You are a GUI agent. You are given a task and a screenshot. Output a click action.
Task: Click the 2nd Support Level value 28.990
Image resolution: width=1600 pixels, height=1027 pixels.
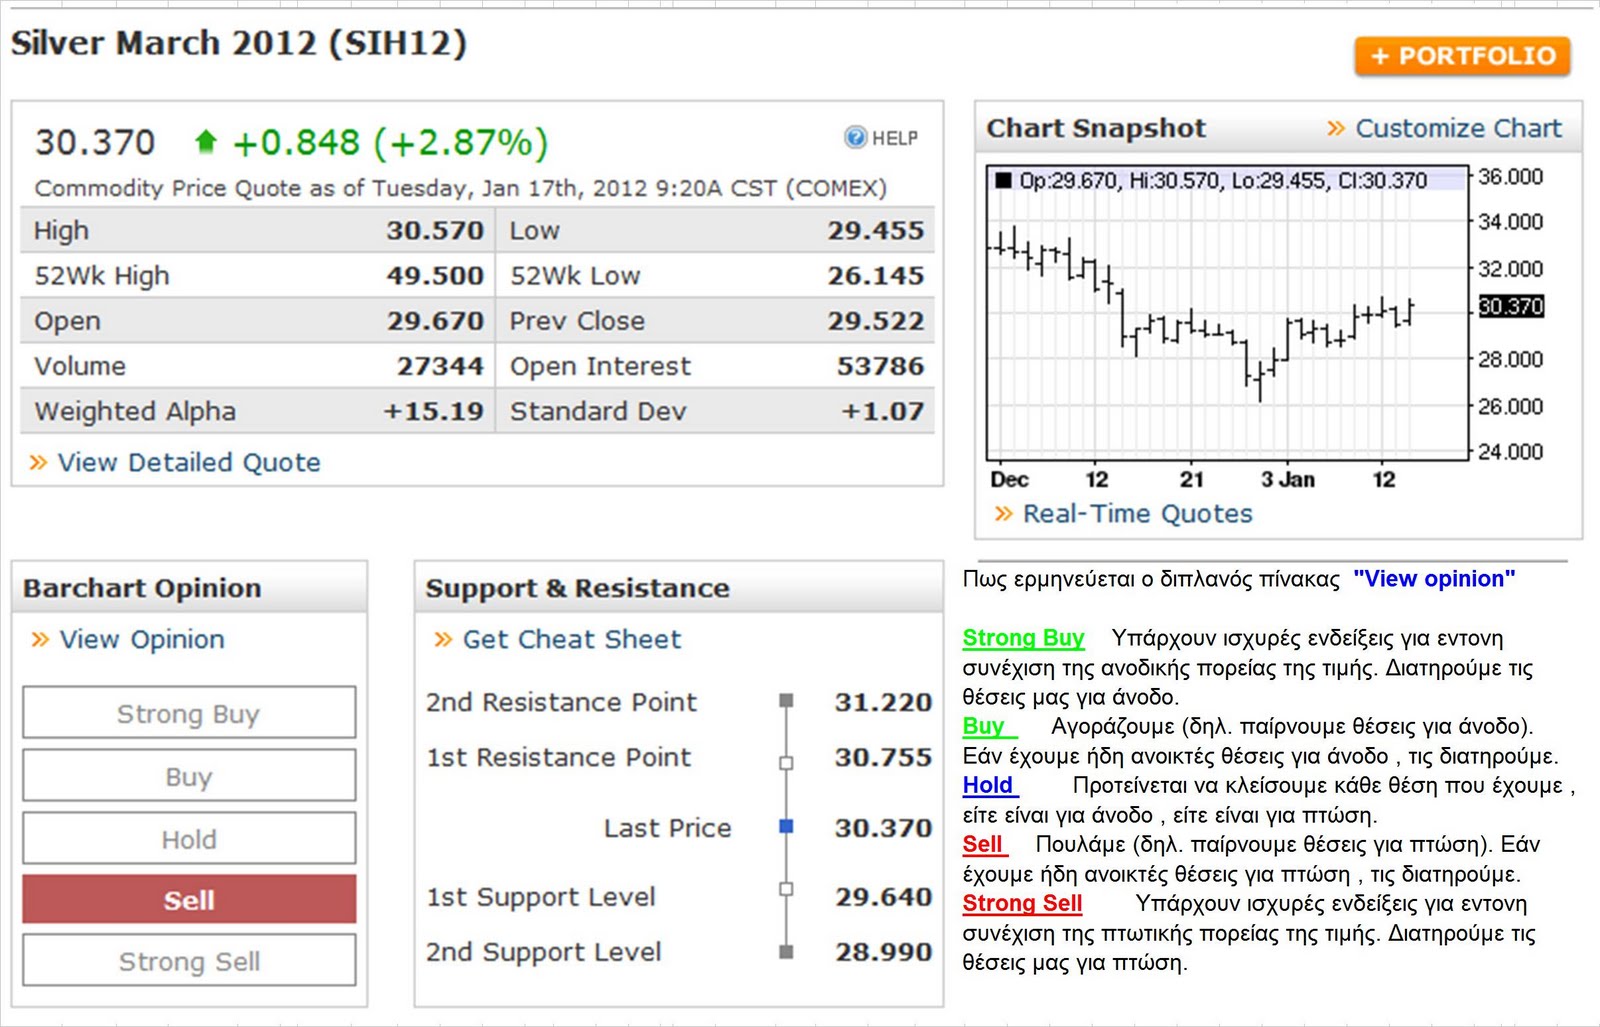pyautogui.click(x=883, y=952)
